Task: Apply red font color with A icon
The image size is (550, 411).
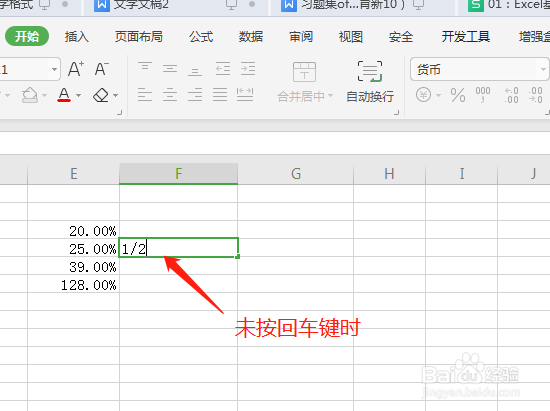Action: click(x=64, y=95)
